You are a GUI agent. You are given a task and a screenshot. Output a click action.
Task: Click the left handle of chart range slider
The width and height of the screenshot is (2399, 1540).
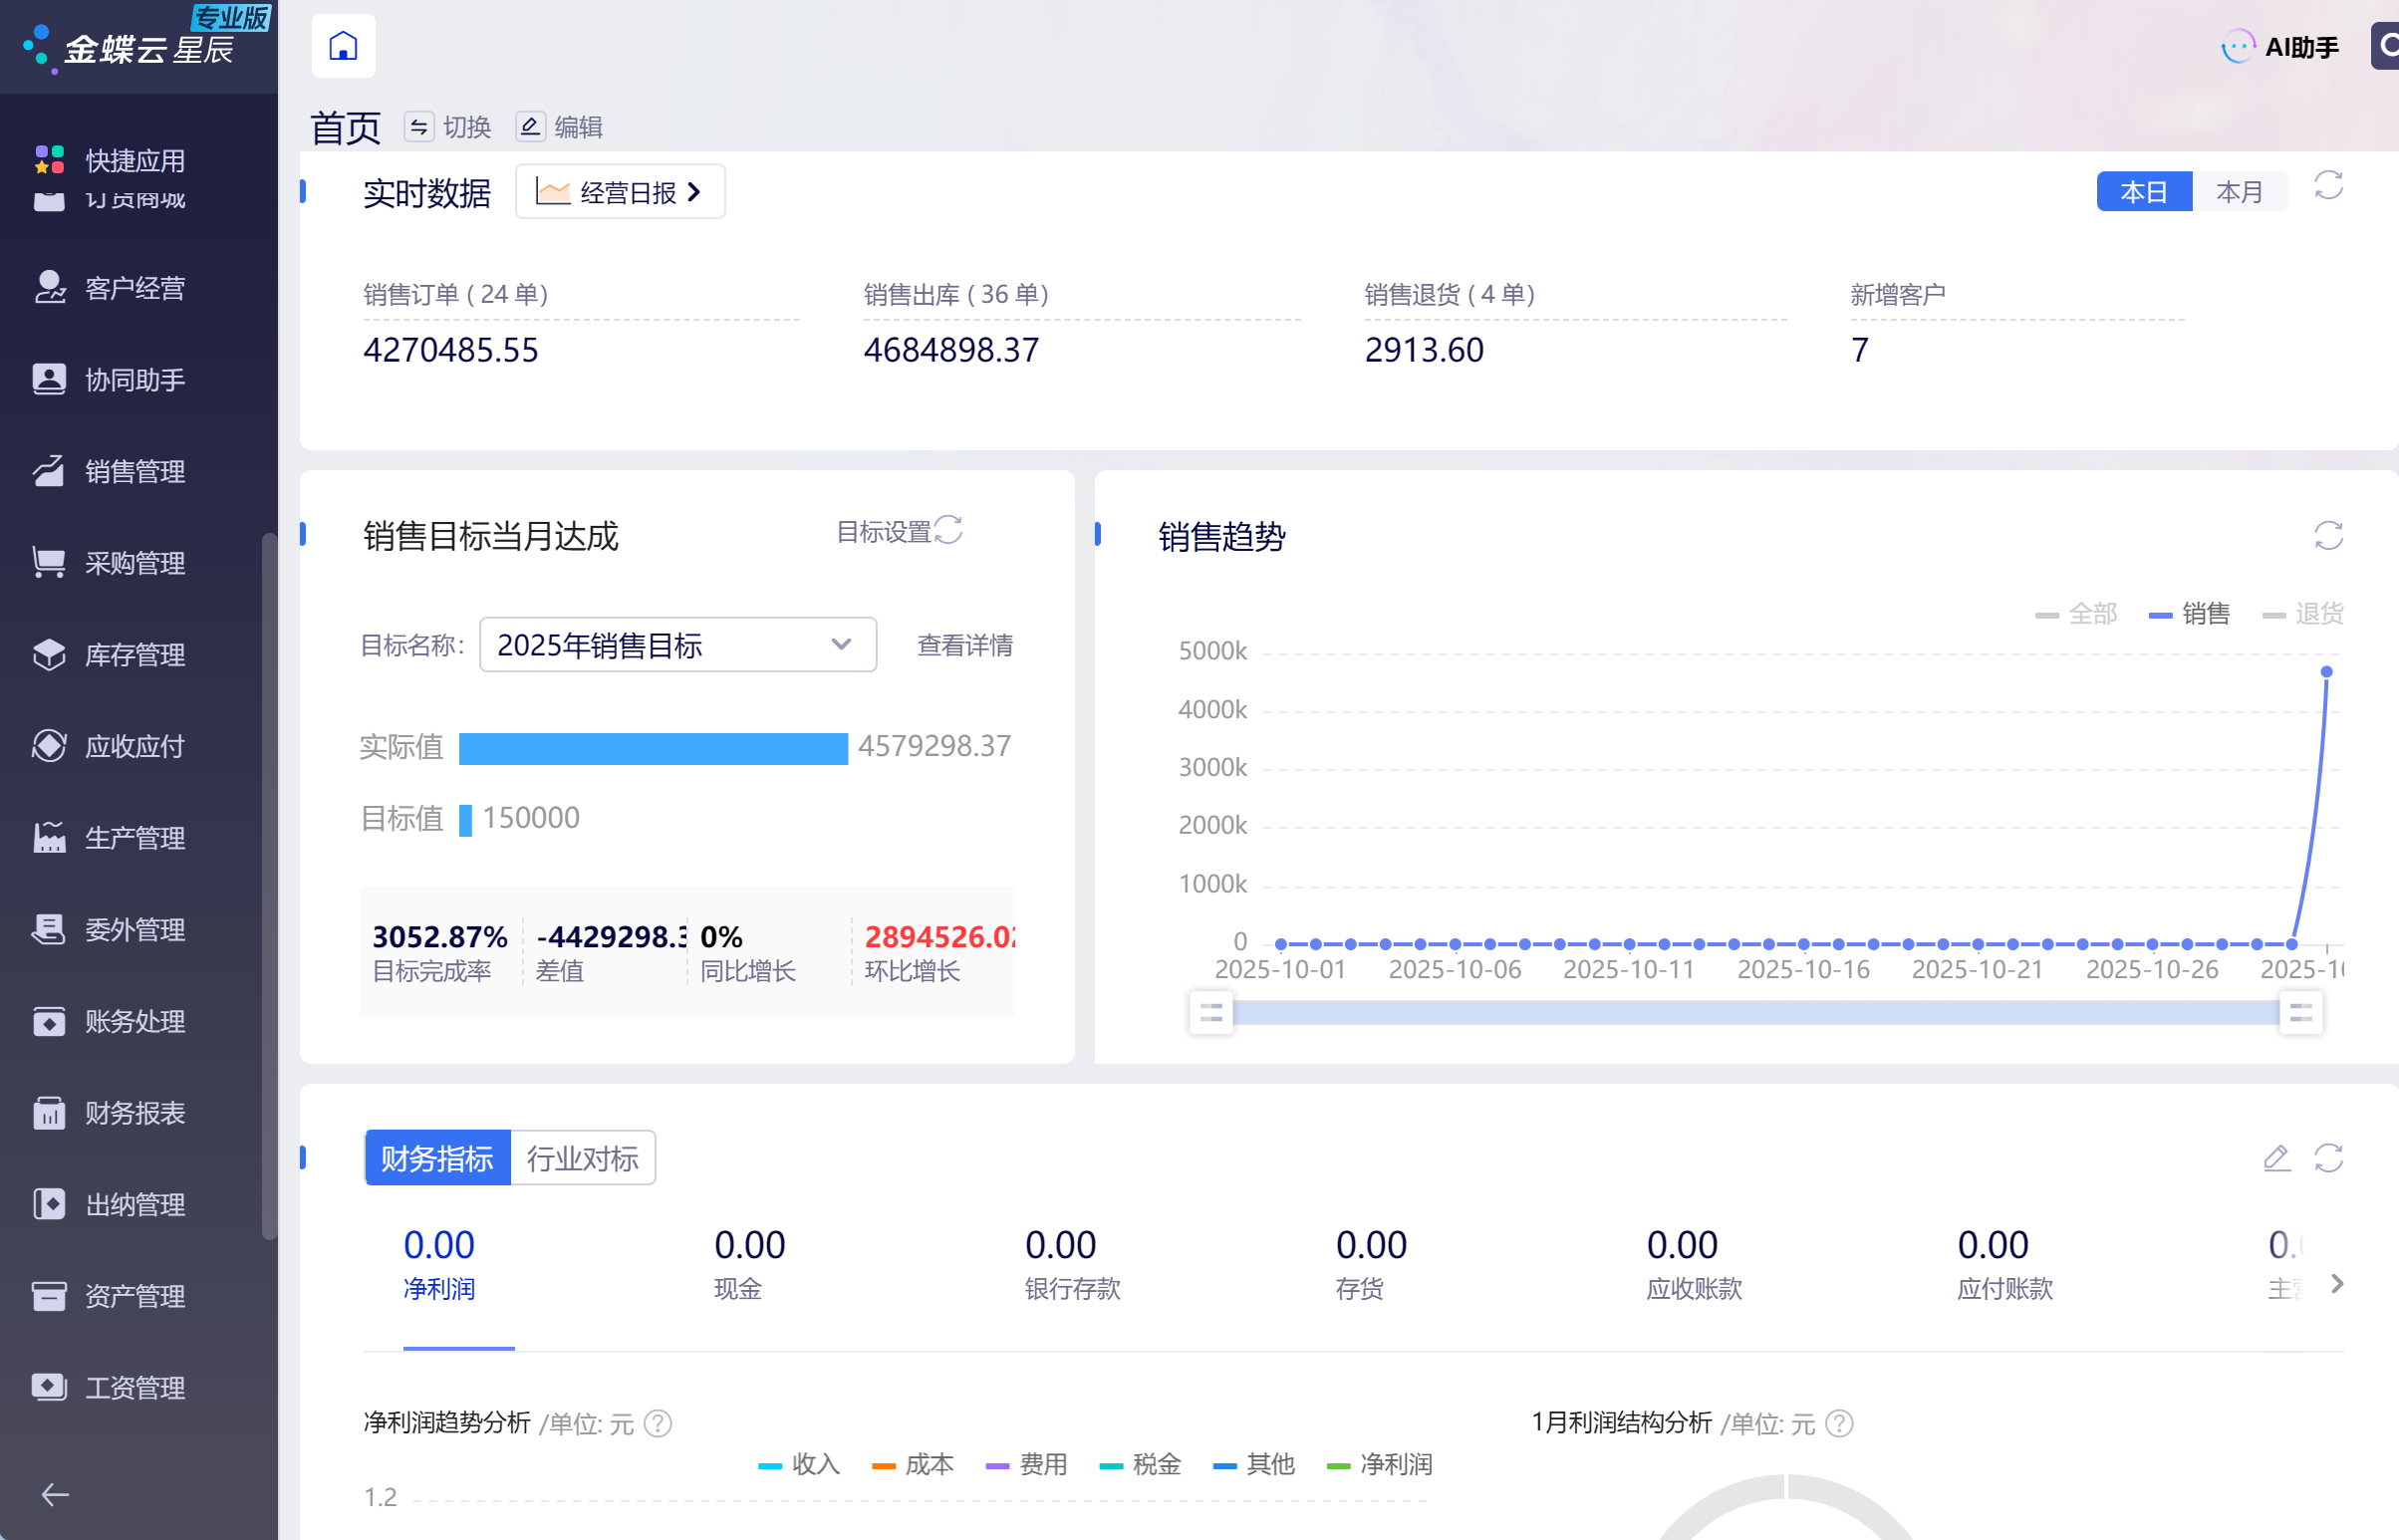[1211, 1013]
